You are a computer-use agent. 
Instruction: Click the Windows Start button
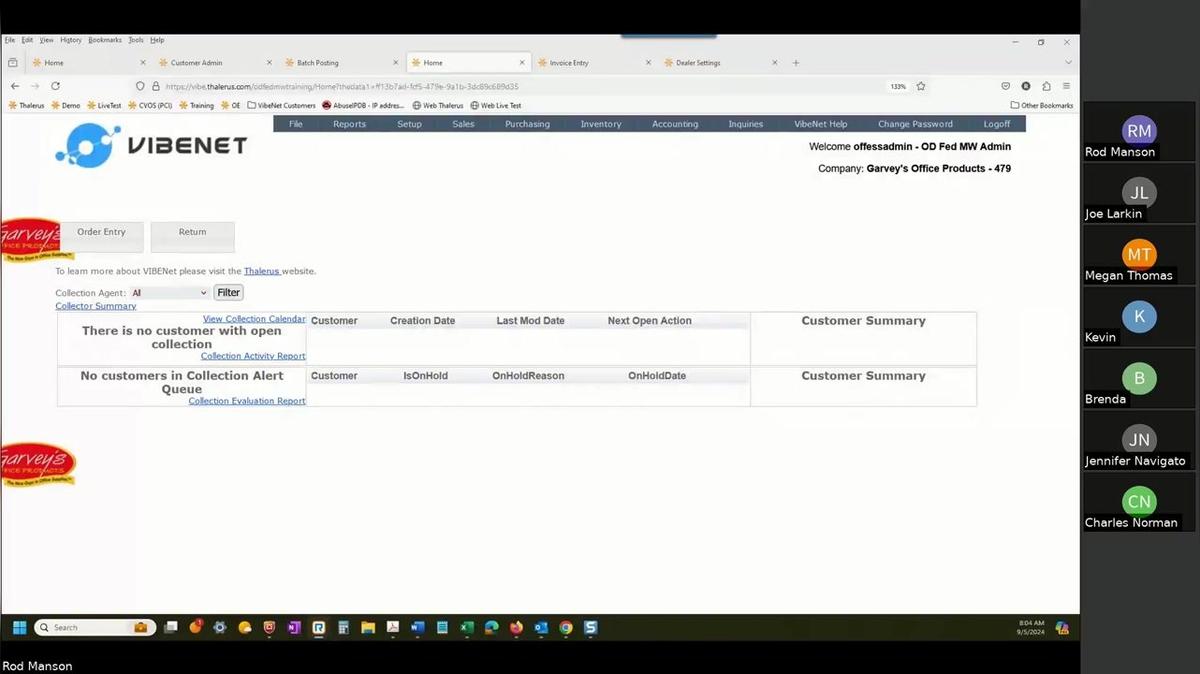coord(19,628)
